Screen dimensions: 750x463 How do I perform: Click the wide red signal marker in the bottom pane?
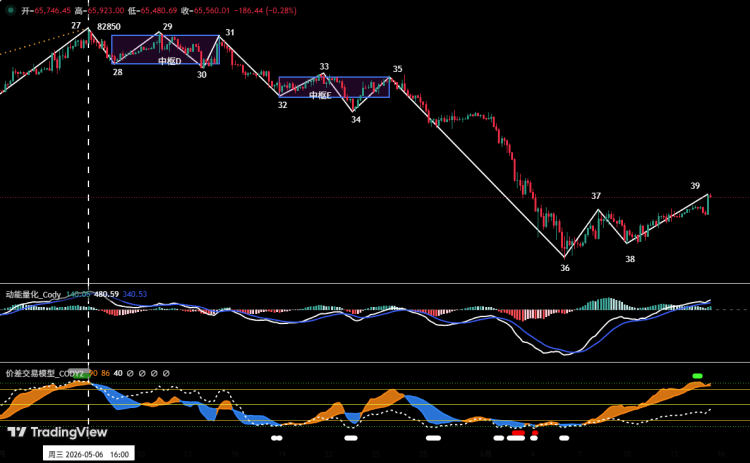[x=518, y=433]
